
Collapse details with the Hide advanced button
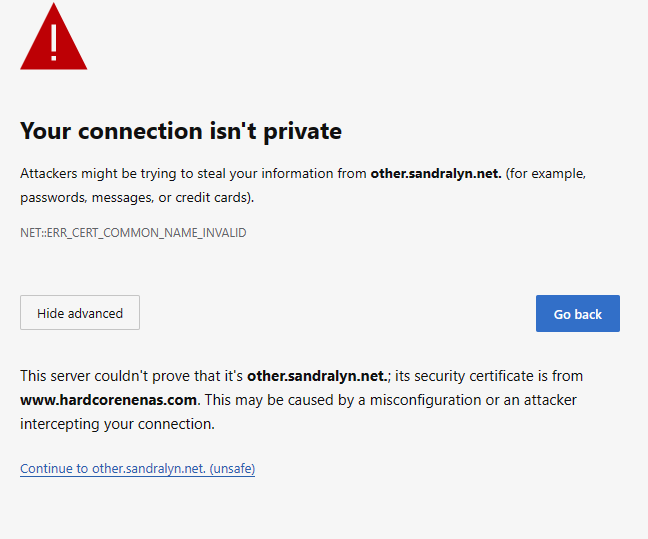[80, 312]
